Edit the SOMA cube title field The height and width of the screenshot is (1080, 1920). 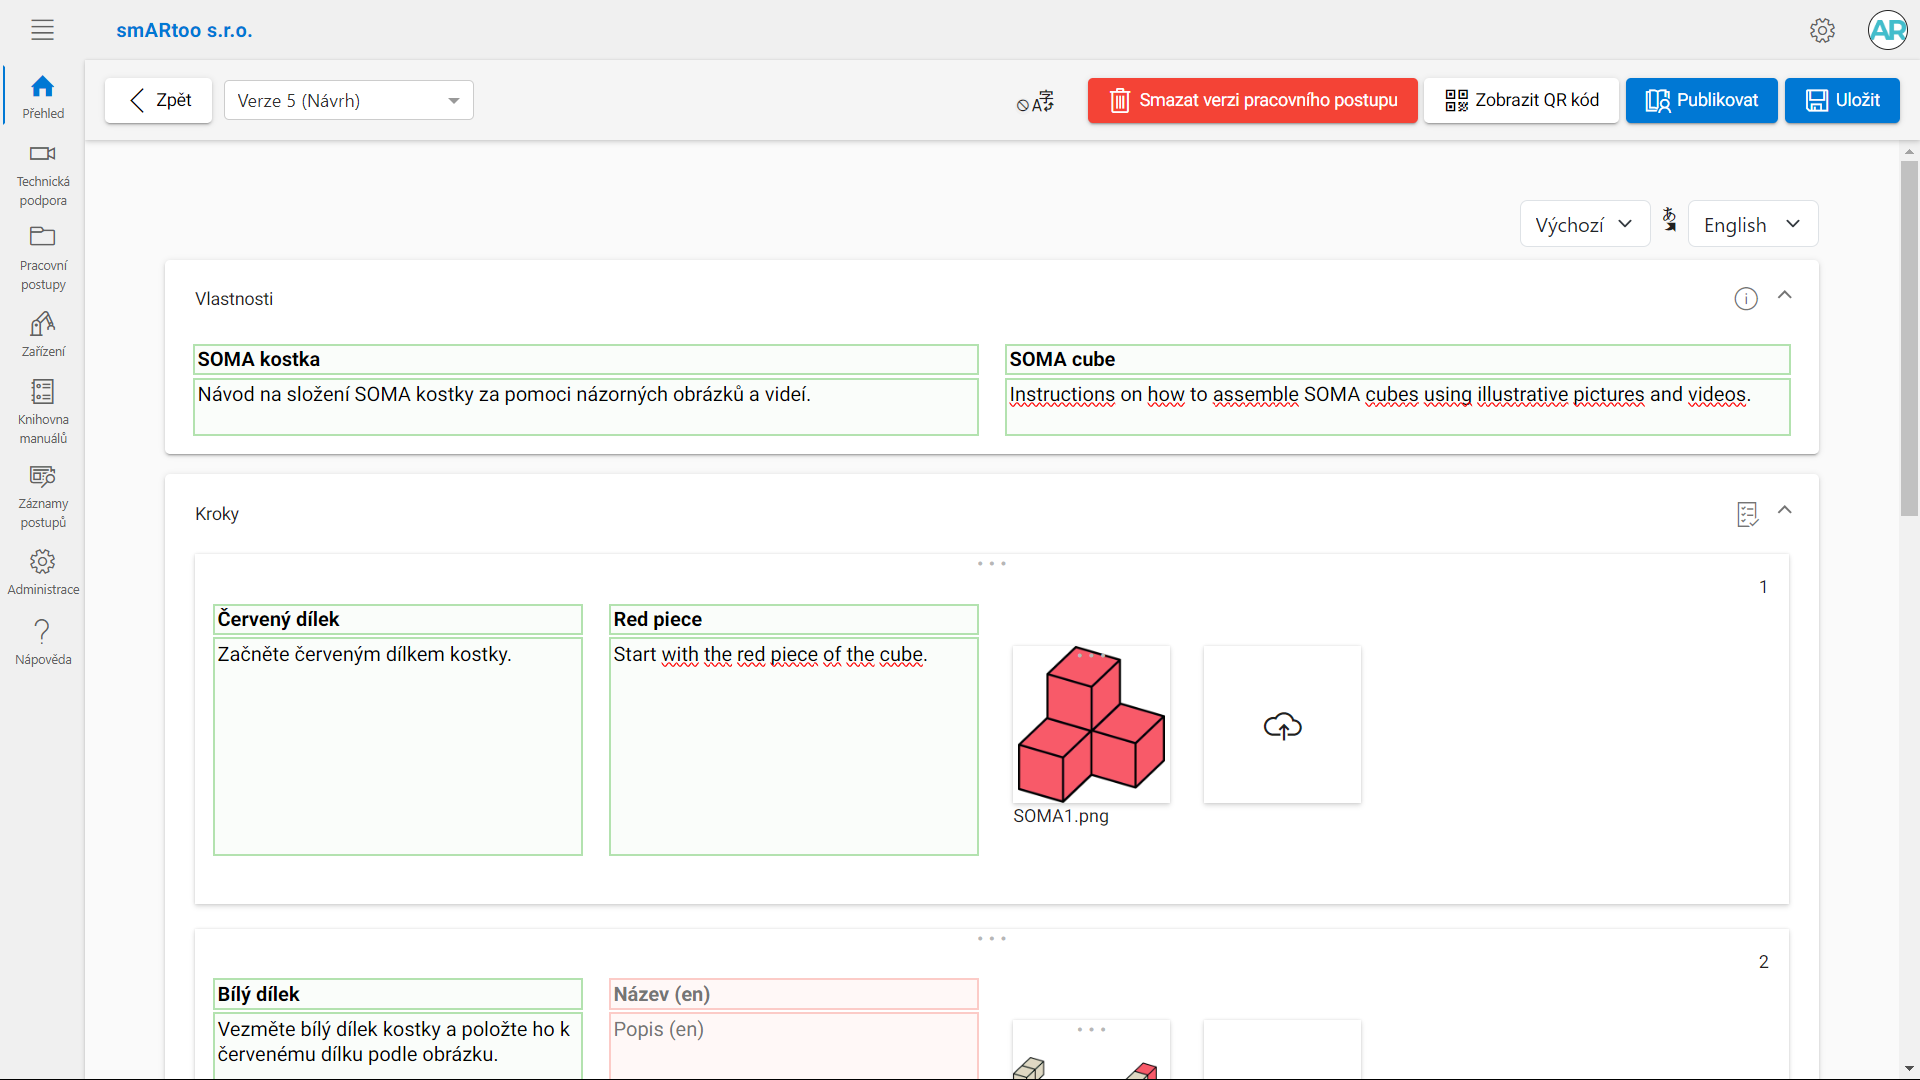click(x=1397, y=359)
